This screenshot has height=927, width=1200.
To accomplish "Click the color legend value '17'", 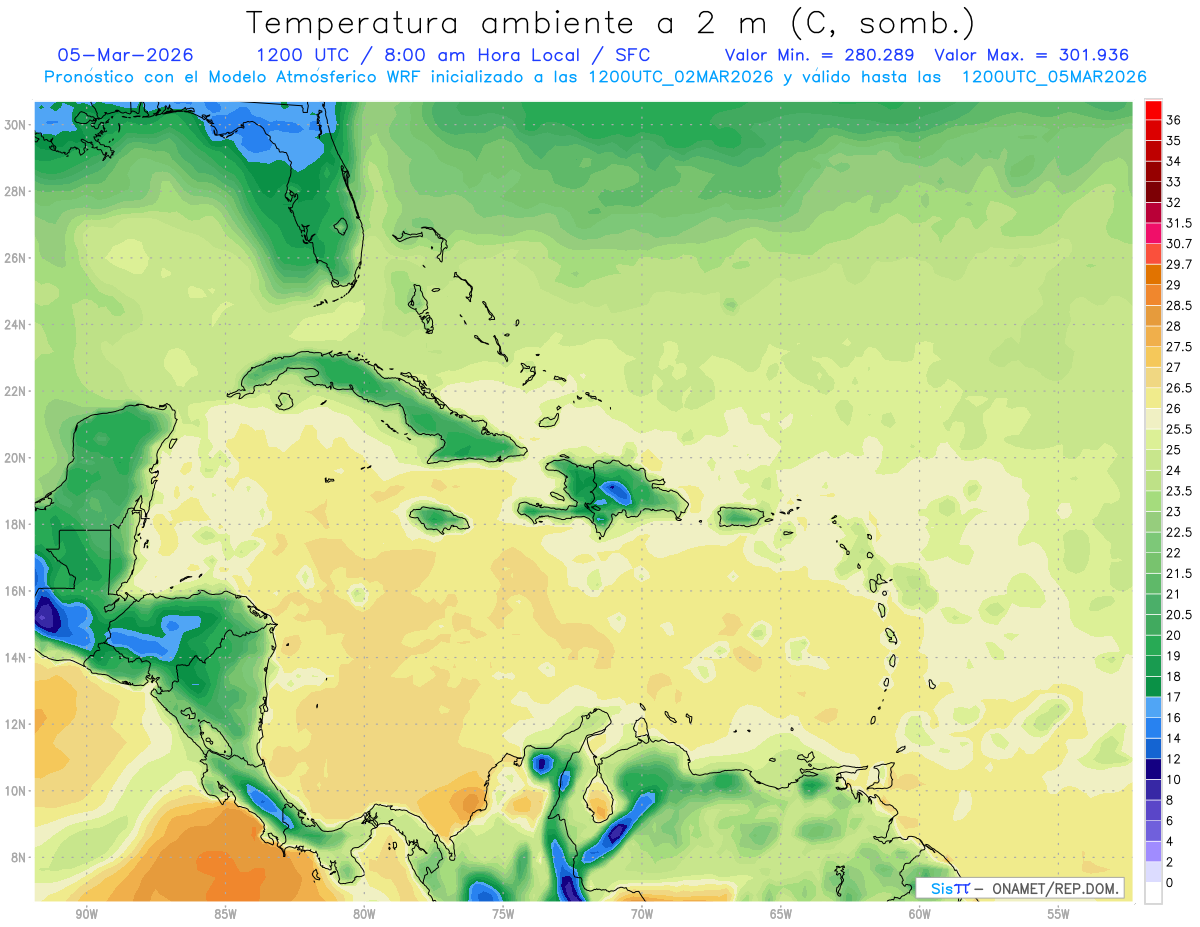I will (1174, 697).
